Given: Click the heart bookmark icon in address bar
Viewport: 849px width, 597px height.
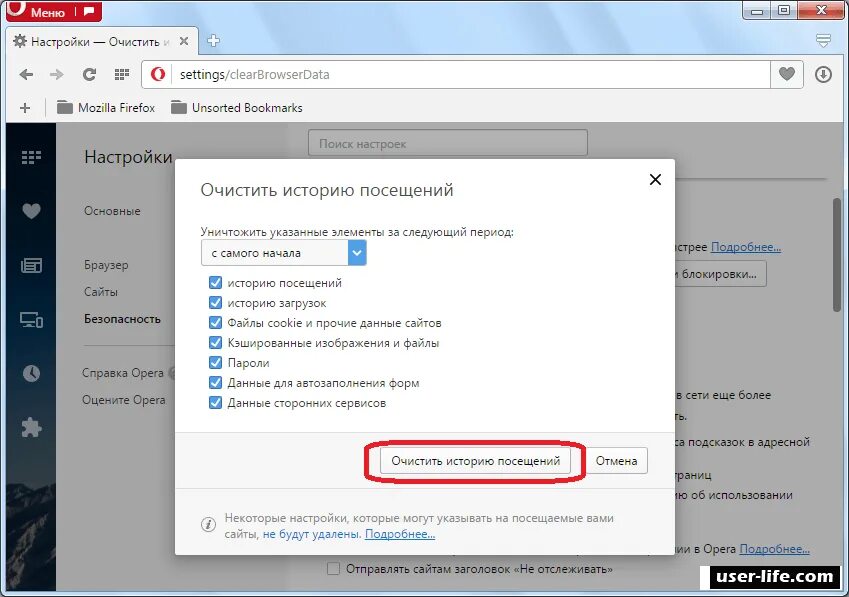Looking at the screenshot, I should tap(787, 74).
